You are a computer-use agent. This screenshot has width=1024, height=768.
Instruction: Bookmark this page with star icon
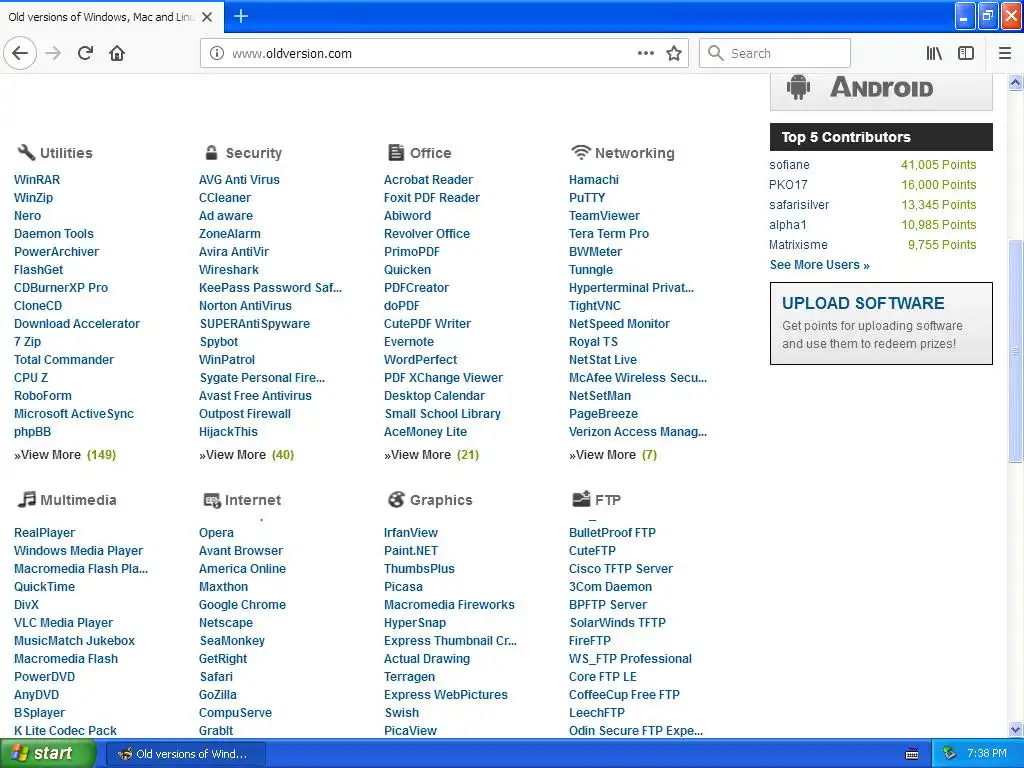(674, 53)
